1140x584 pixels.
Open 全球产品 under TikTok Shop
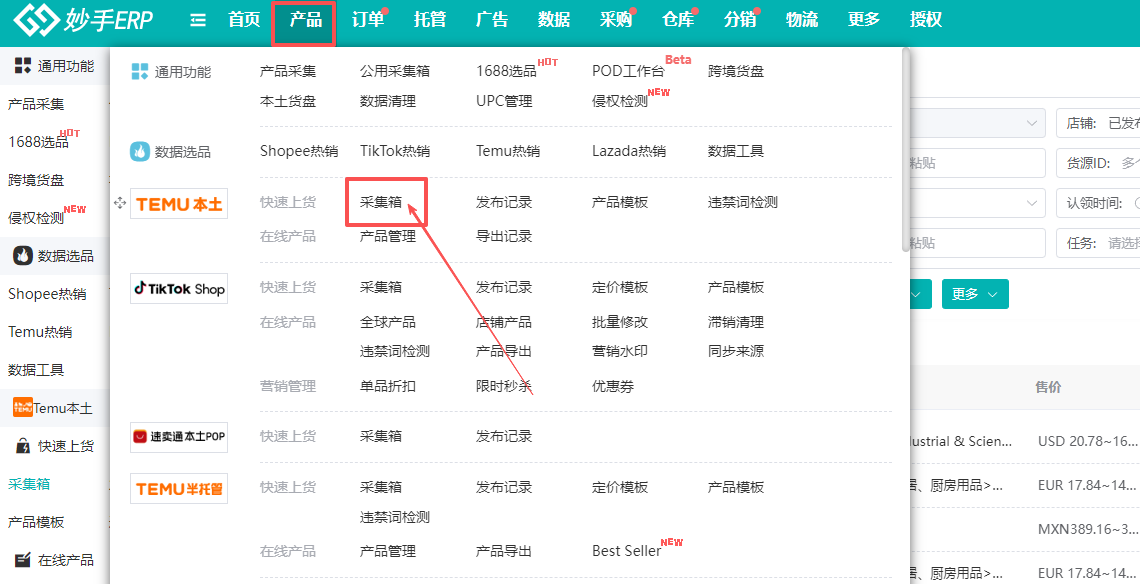pos(388,322)
